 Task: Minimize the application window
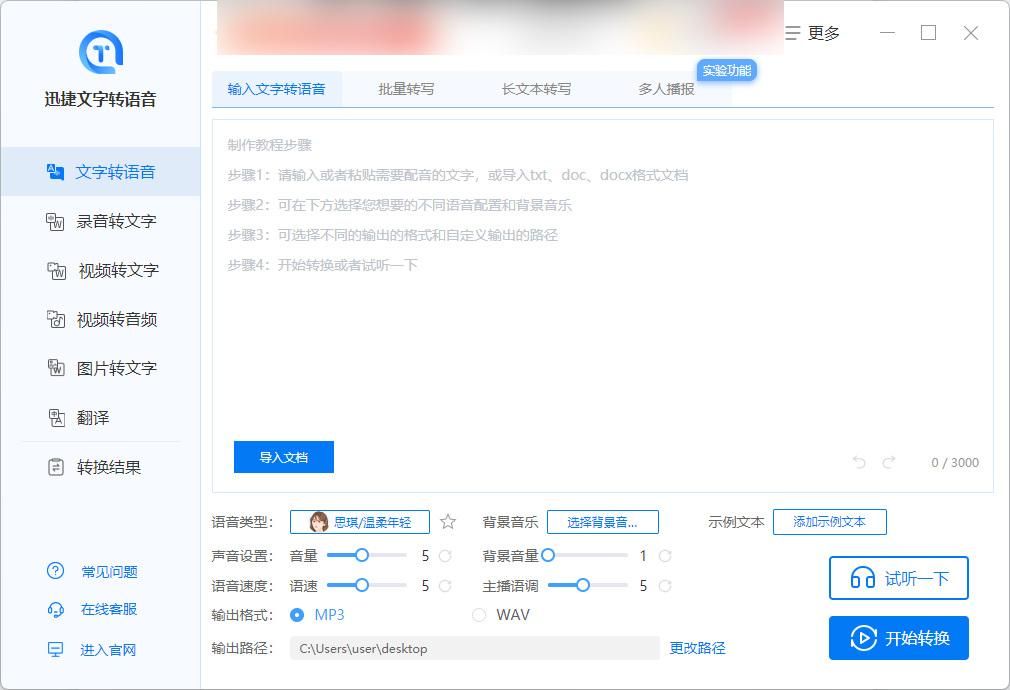pyautogui.click(x=888, y=33)
